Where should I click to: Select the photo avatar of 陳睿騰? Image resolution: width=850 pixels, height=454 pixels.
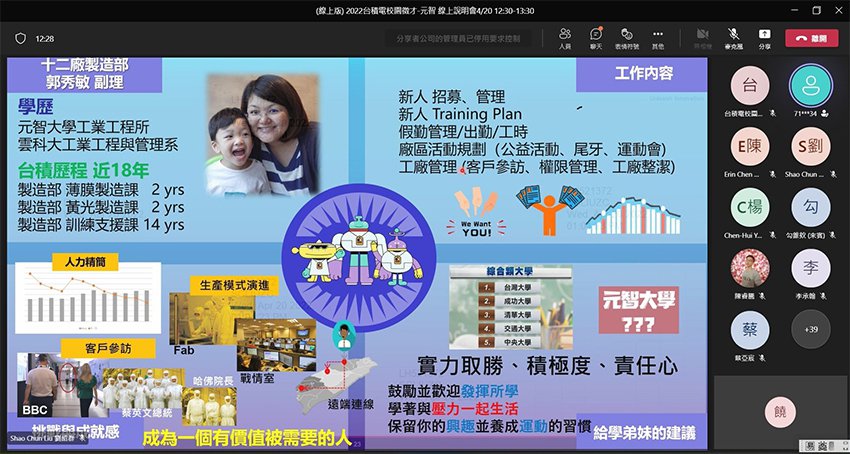[750, 268]
